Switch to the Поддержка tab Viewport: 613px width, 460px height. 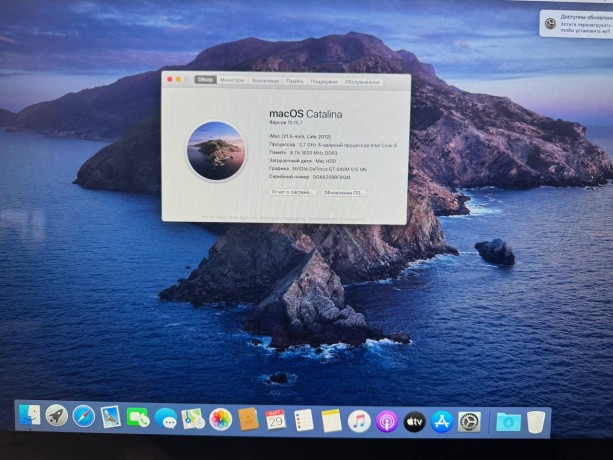click(x=324, y=82)
